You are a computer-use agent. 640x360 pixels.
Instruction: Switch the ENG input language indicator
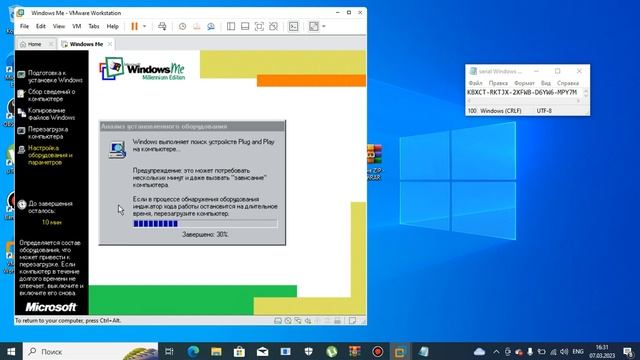tap(578, 351)
